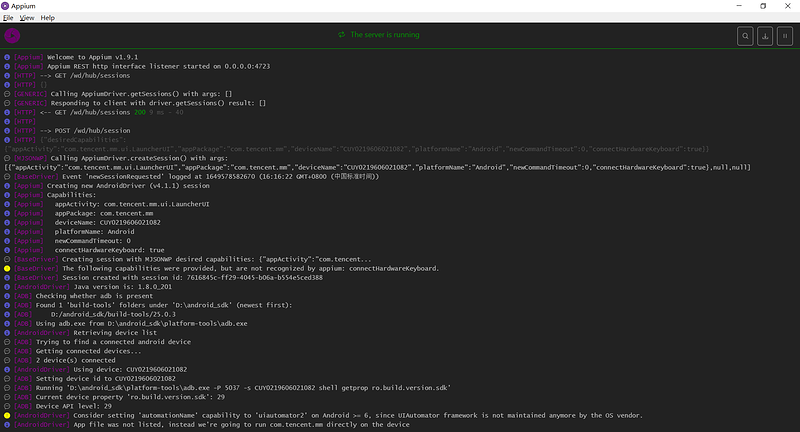
Task: Click log text 'Welcome to Appium v1.9.1'
Action: (92, 57)
